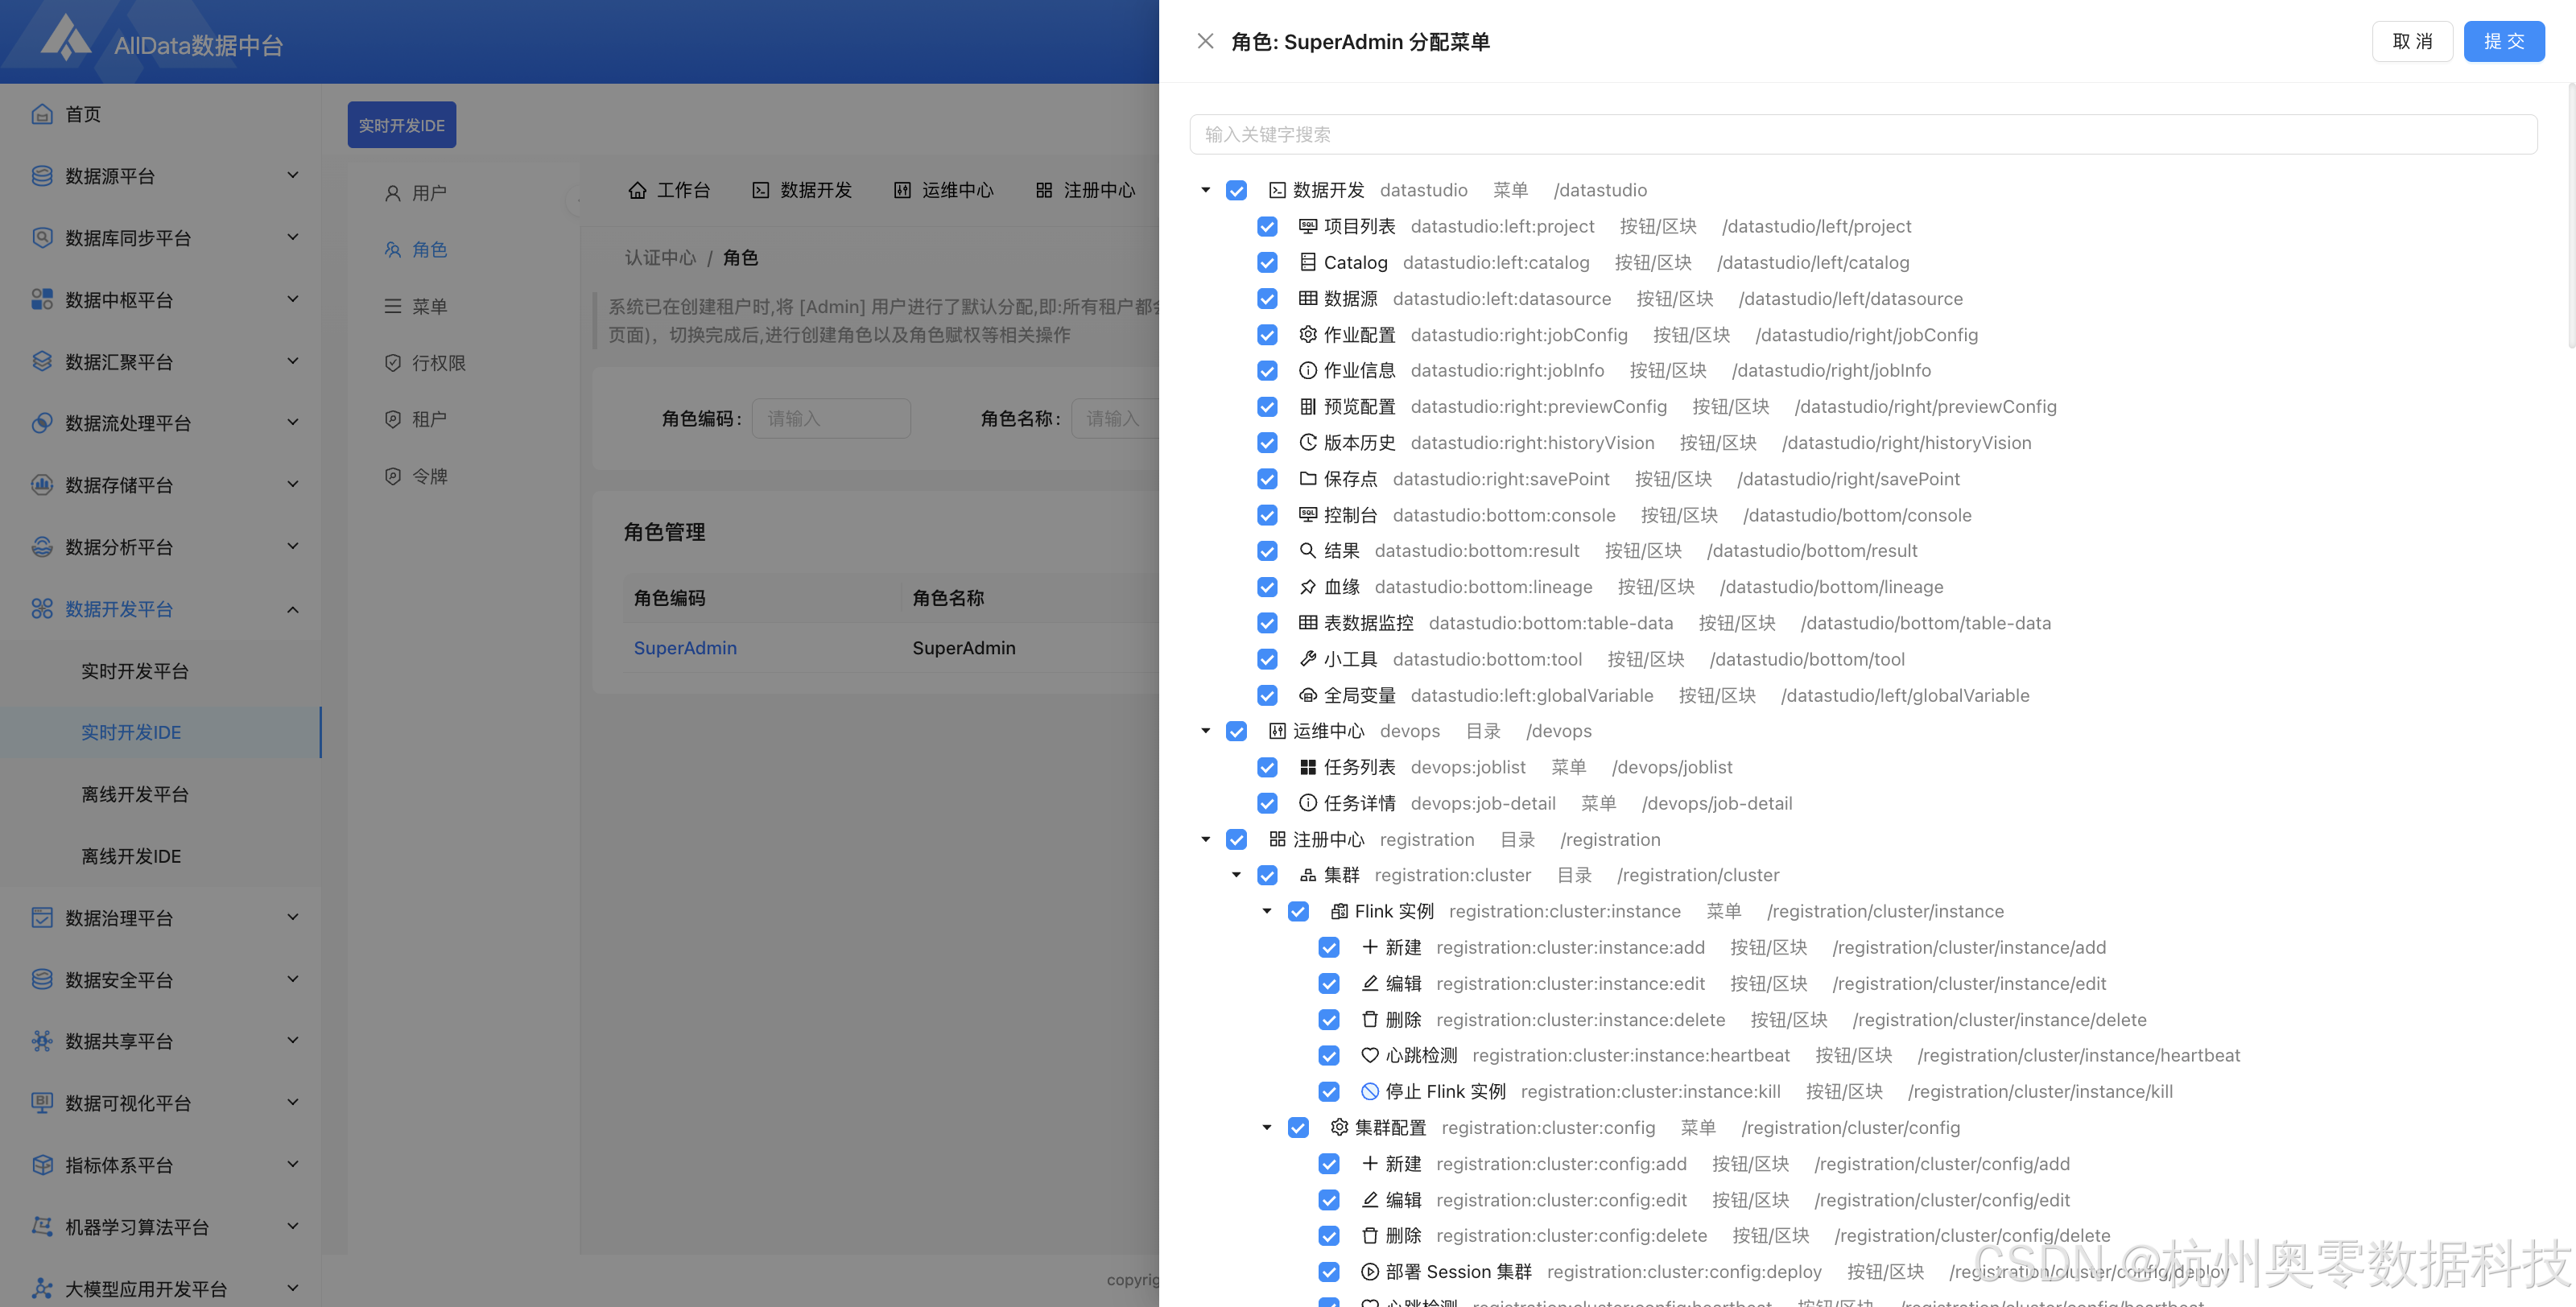Select the 令牌 menu entry

430,476
